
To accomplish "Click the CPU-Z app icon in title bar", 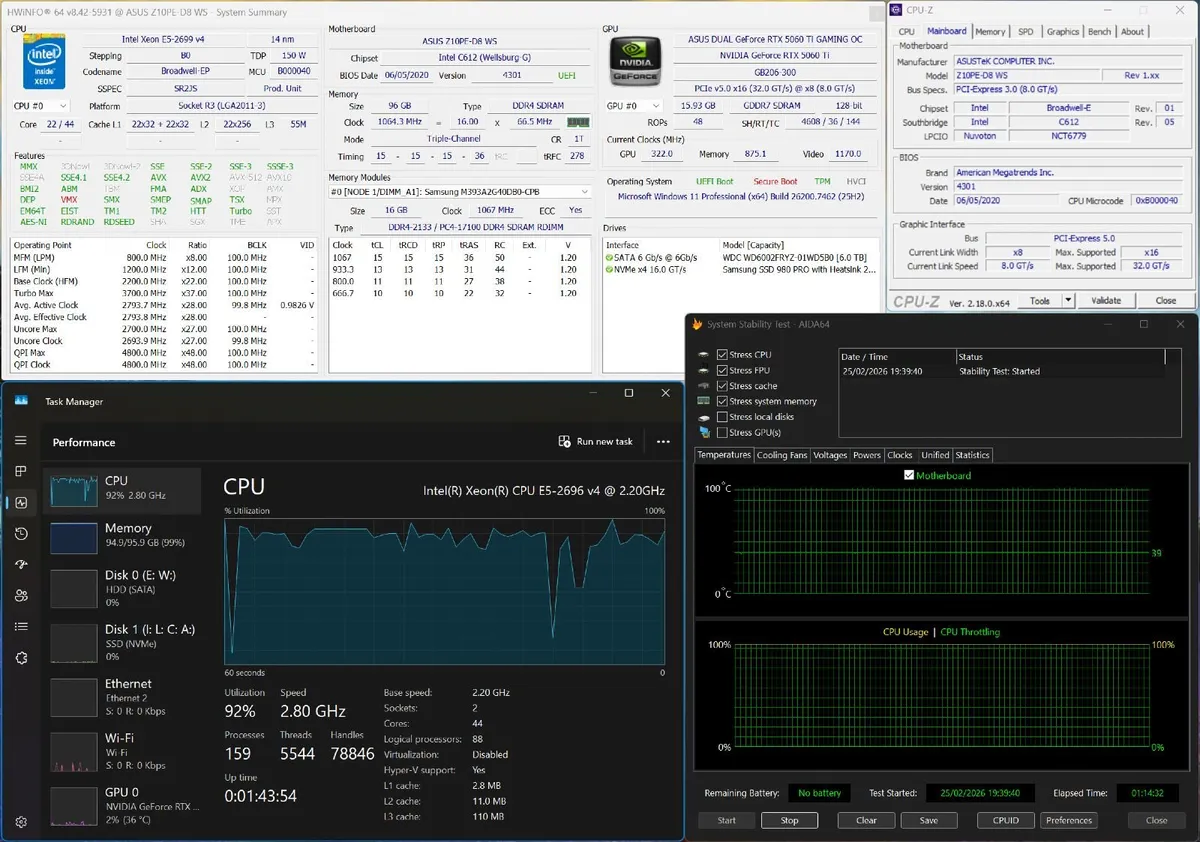I will point(895,11).
